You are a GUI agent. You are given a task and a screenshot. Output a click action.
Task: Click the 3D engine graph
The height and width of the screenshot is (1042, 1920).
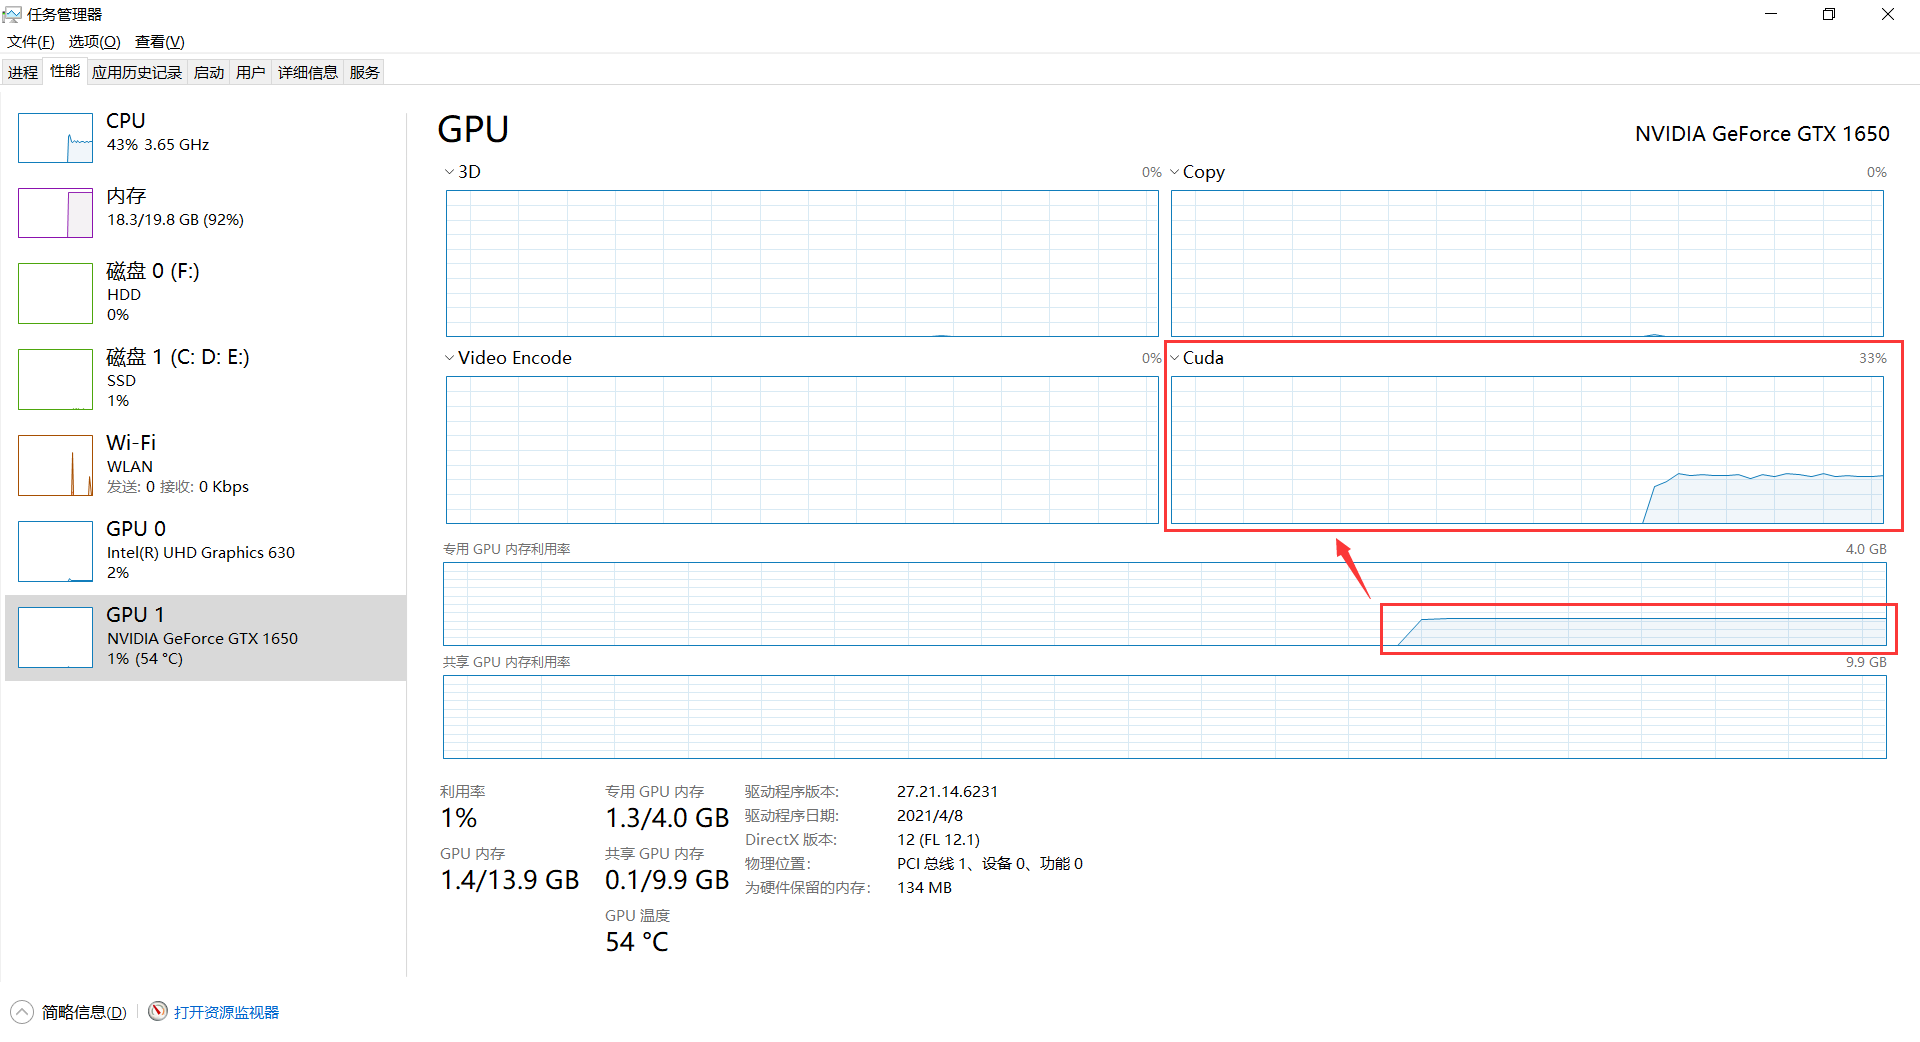pyautogui.click(x=802, y=263)
